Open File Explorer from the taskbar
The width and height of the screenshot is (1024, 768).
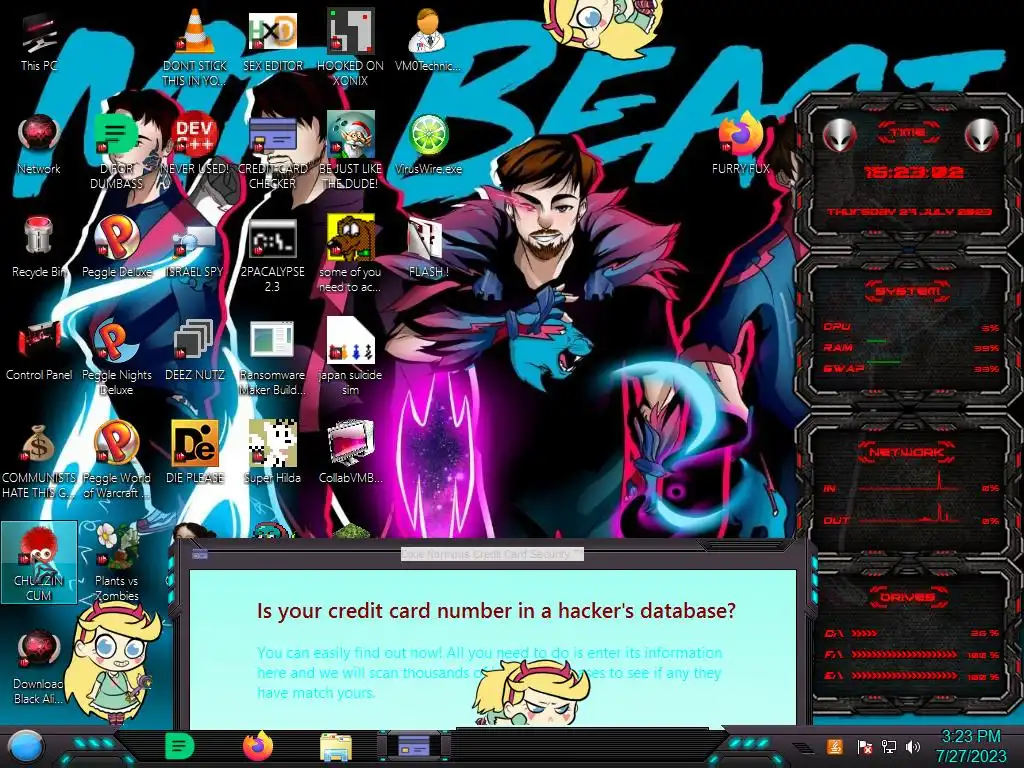pos(336,747)
